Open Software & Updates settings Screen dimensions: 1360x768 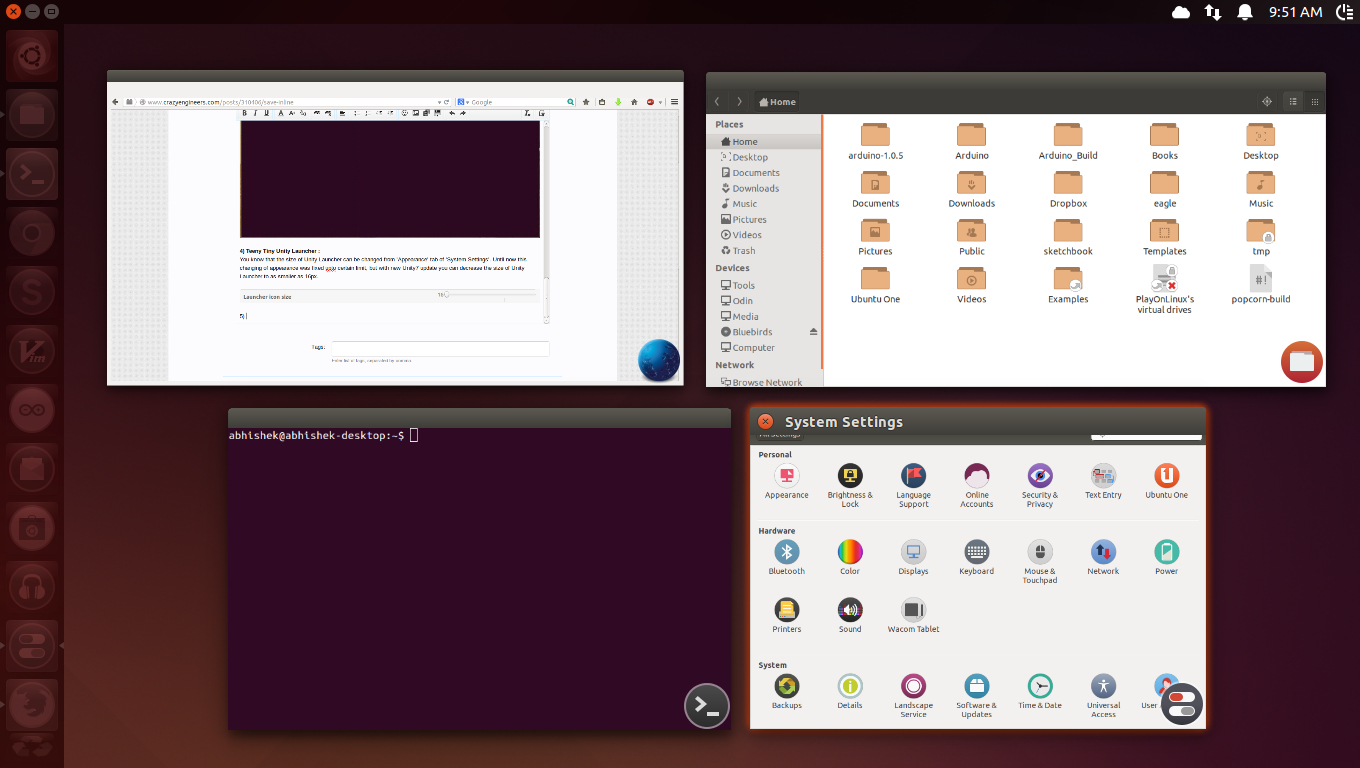[x=977, y=695]
